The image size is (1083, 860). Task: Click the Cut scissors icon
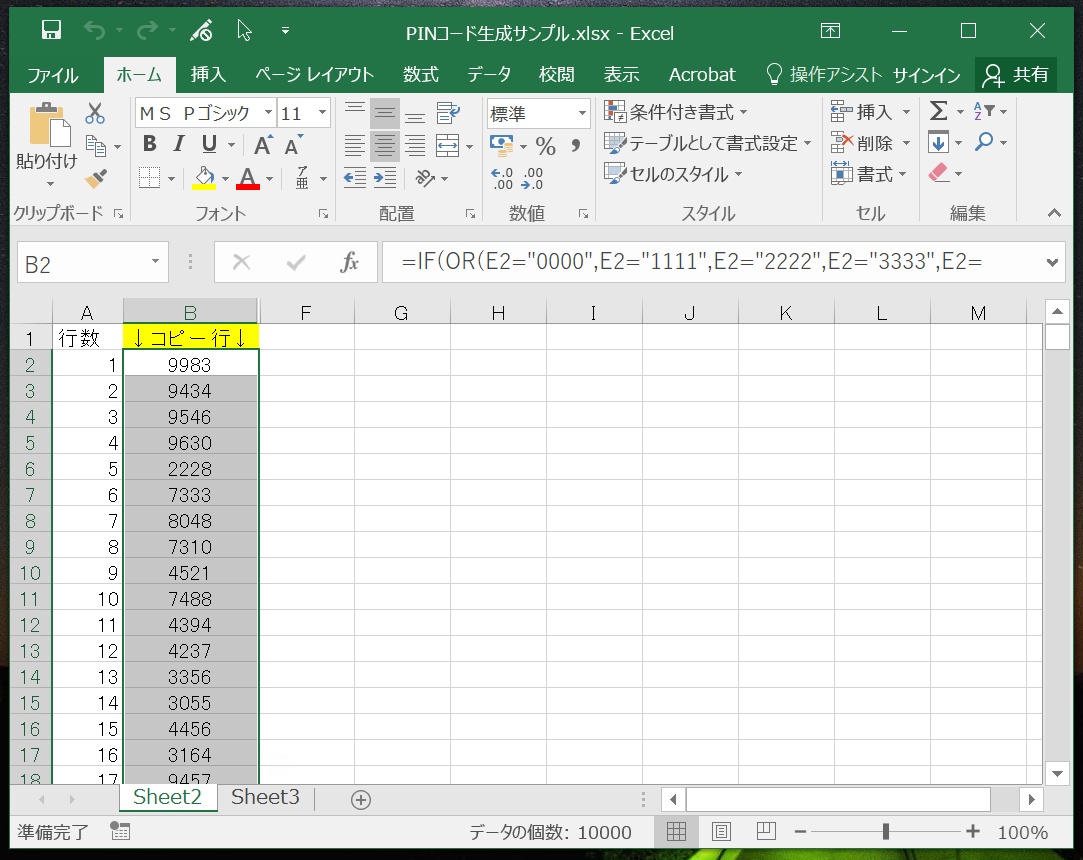[x=95, y=113]
